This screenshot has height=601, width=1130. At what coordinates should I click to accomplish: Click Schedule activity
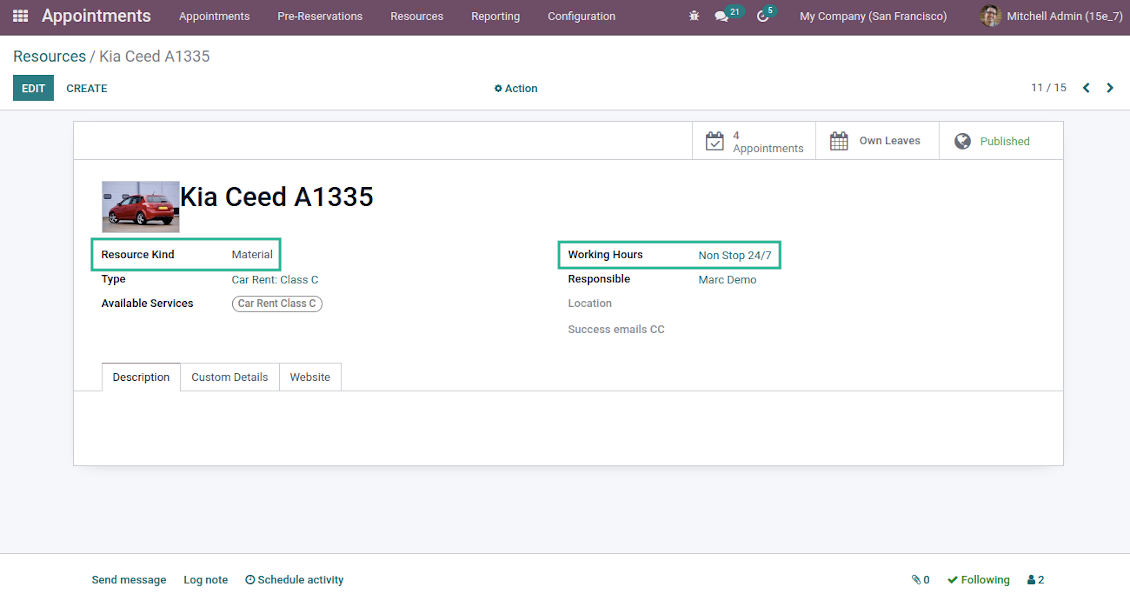pyautogui.click(x=294, y=580)
